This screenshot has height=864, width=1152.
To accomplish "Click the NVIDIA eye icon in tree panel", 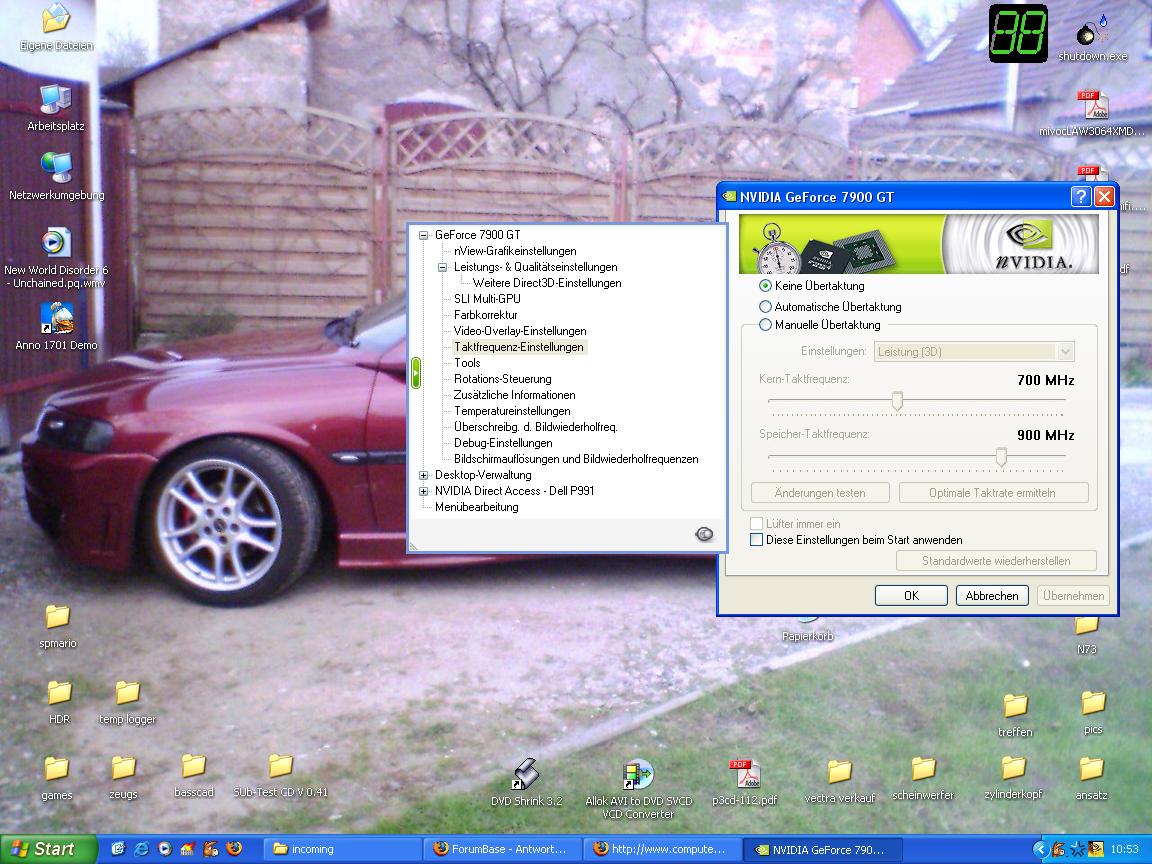I will coord(704,534).
